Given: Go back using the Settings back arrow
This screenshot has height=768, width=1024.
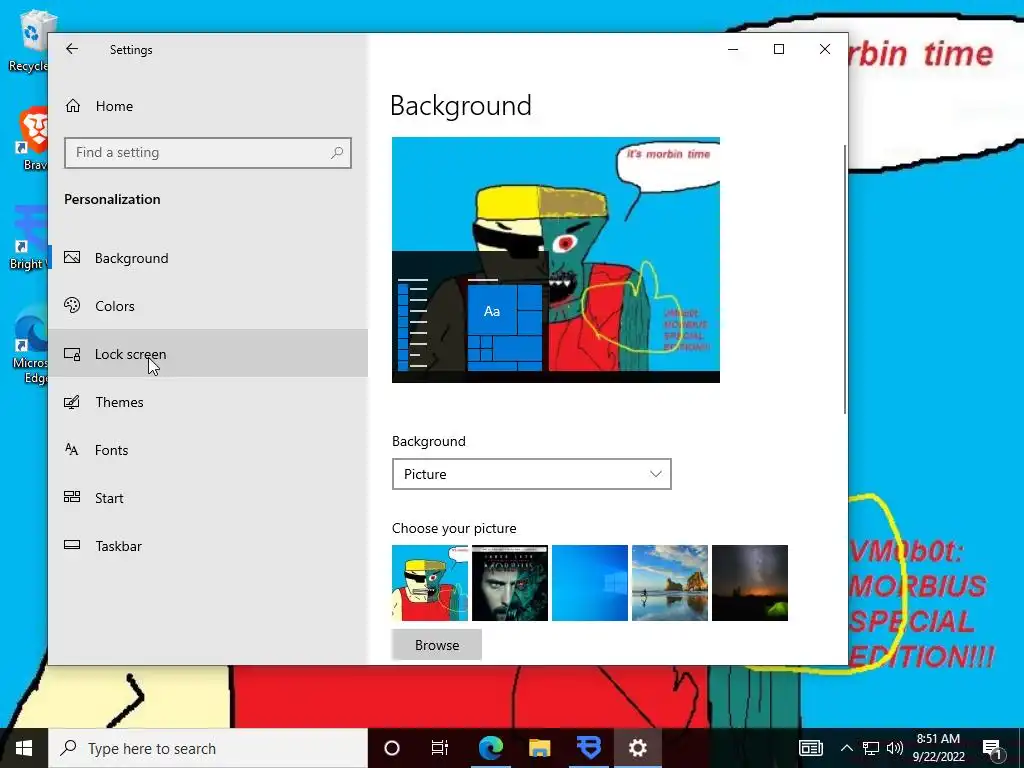Looking at the screenshot, I should point(72,49).
